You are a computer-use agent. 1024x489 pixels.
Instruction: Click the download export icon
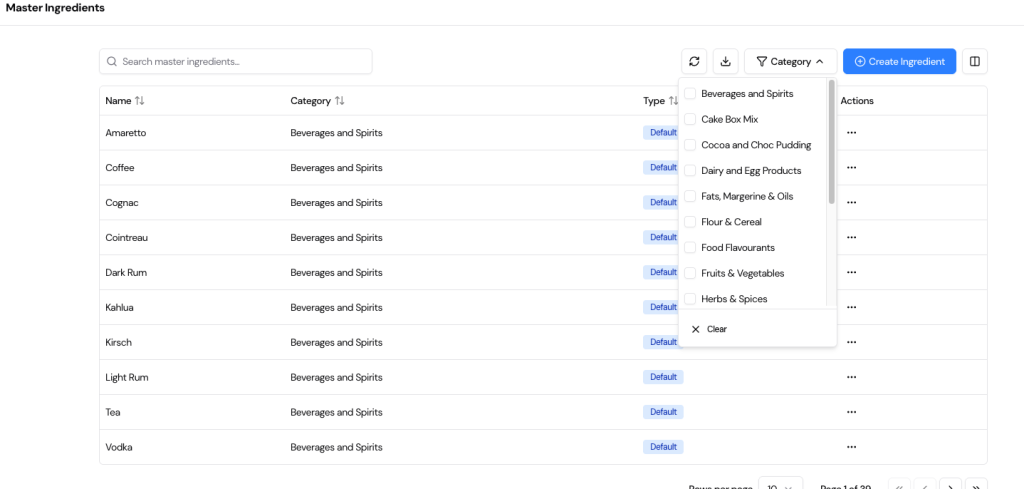[x=725, y=61]
